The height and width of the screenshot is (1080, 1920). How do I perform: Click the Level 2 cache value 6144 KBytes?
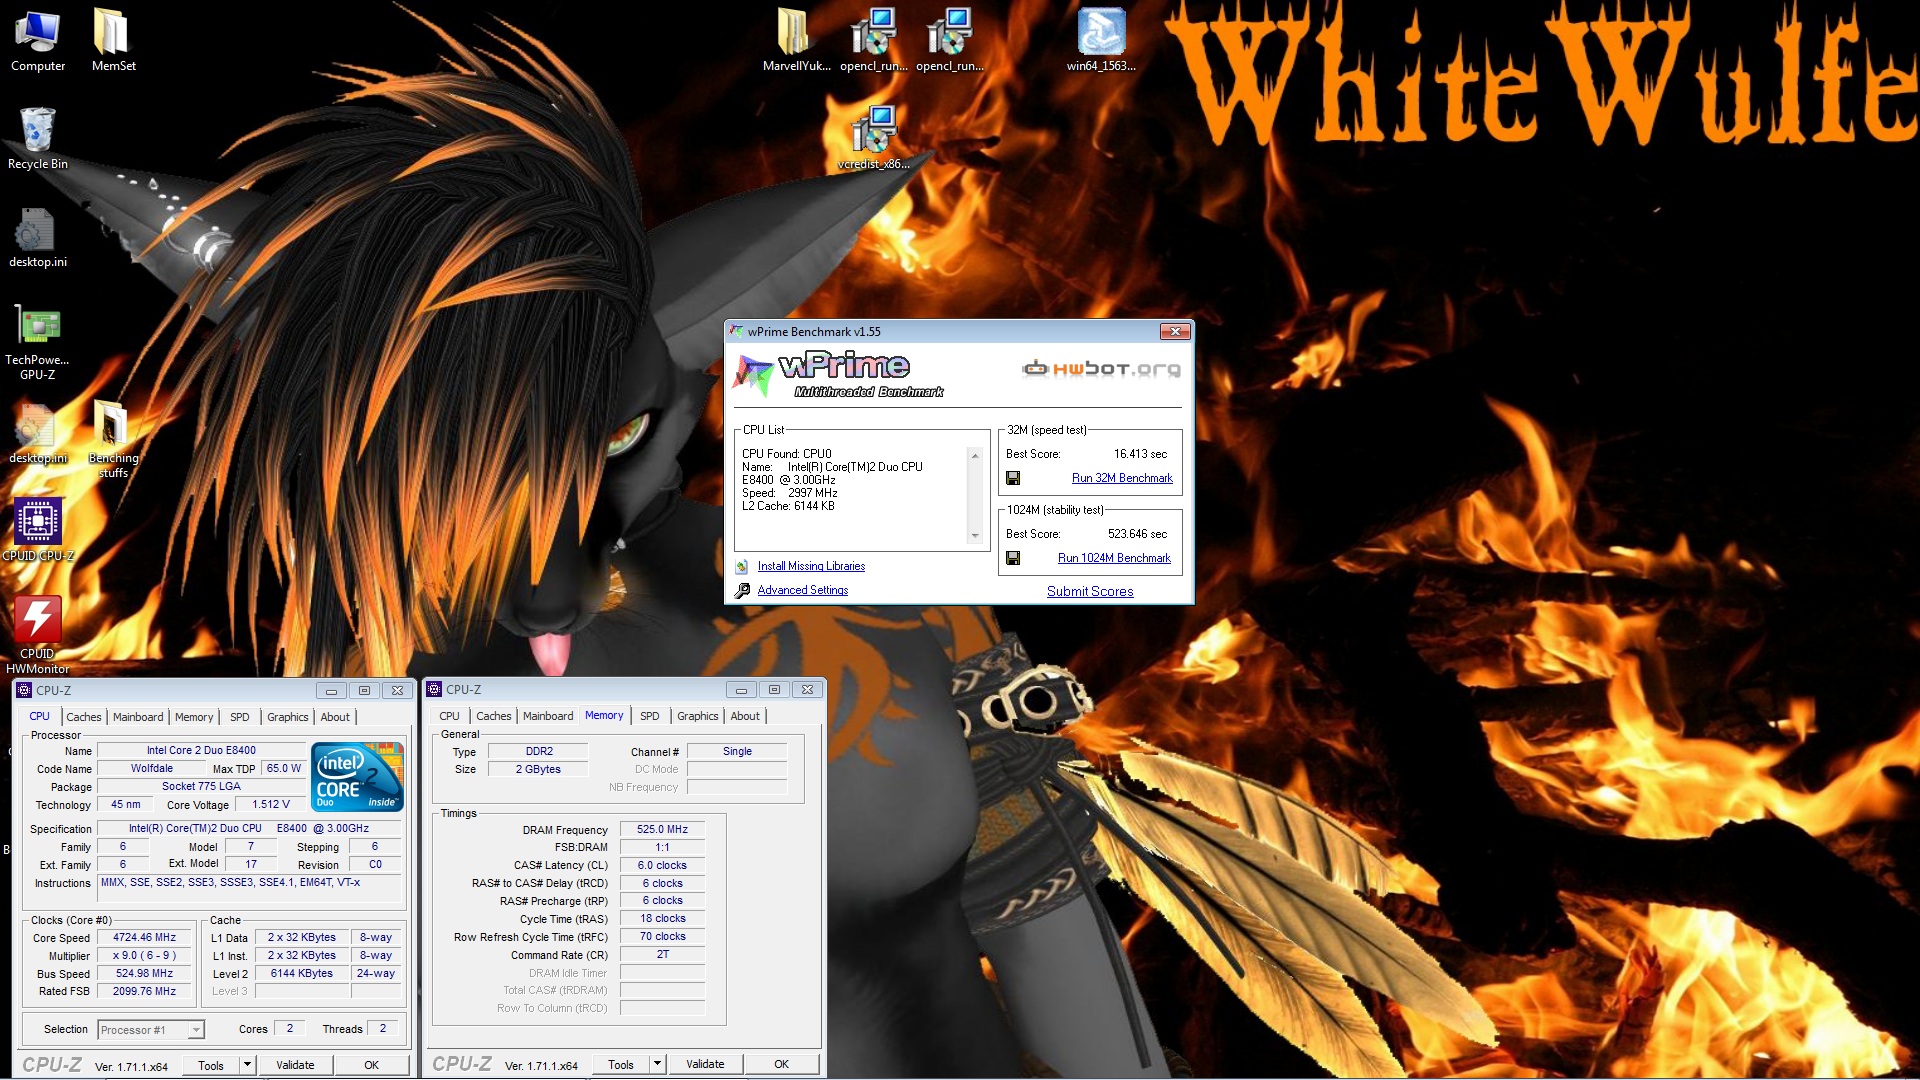pyautogui.click(x=302, y=974)
